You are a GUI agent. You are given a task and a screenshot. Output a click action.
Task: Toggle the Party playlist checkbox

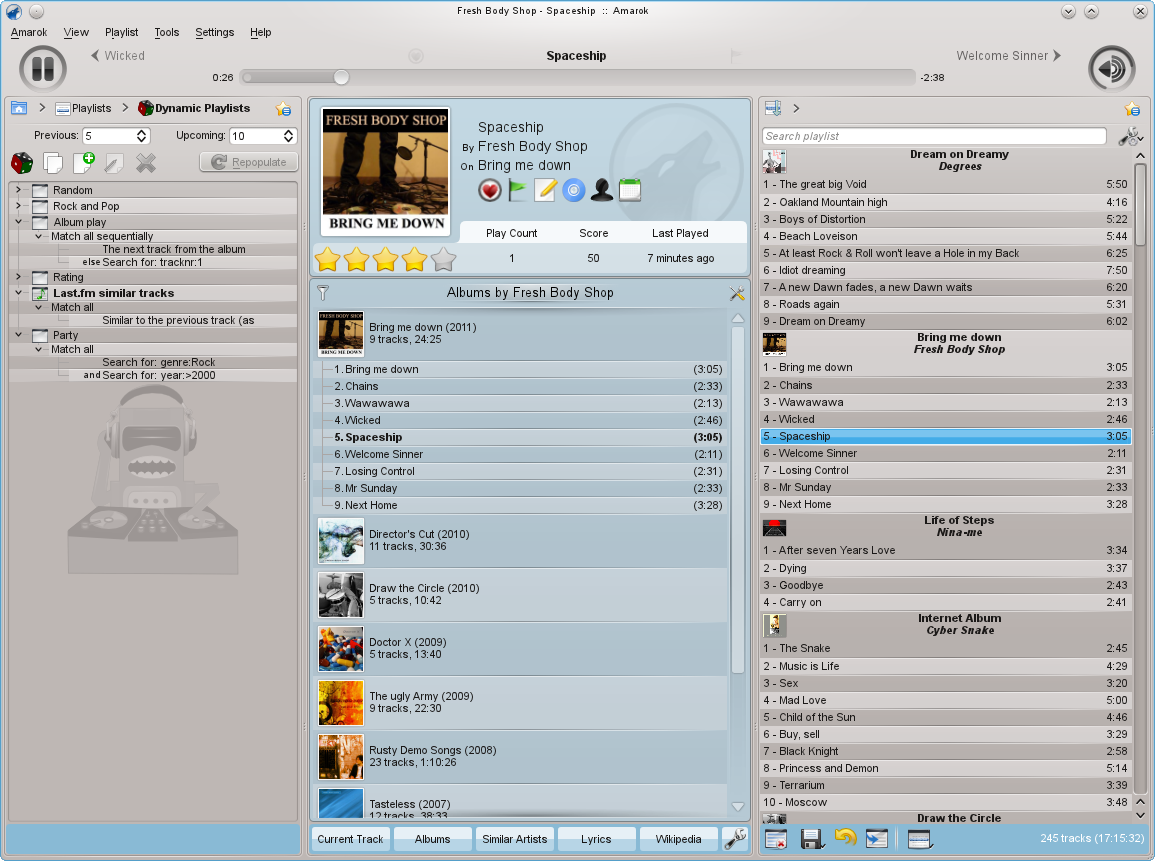pyautogui.click(x=38, y=335)
